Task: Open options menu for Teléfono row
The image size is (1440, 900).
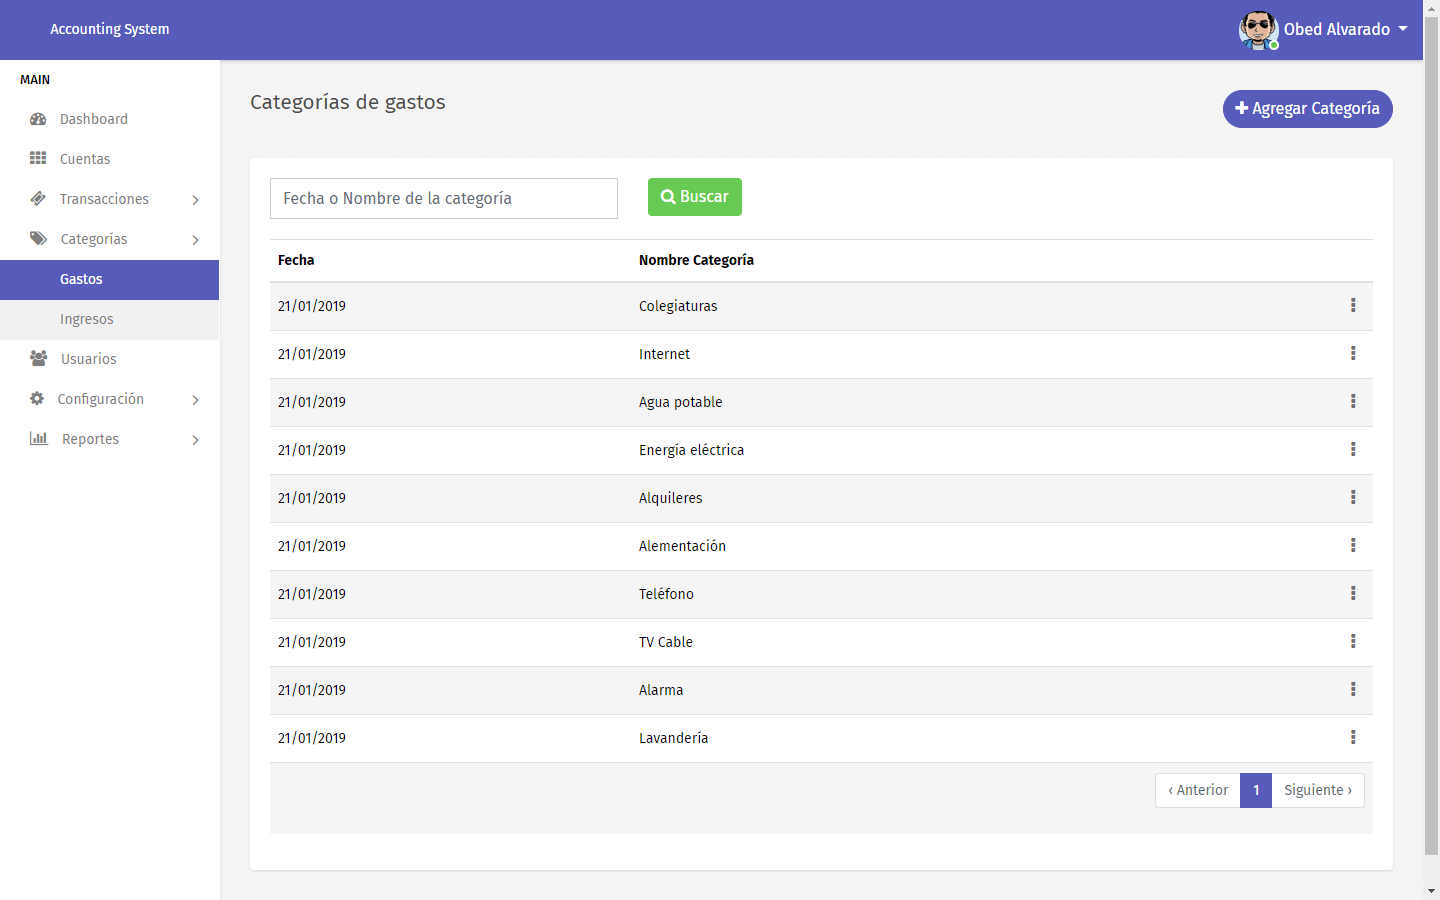Action: click(1353, 593)
